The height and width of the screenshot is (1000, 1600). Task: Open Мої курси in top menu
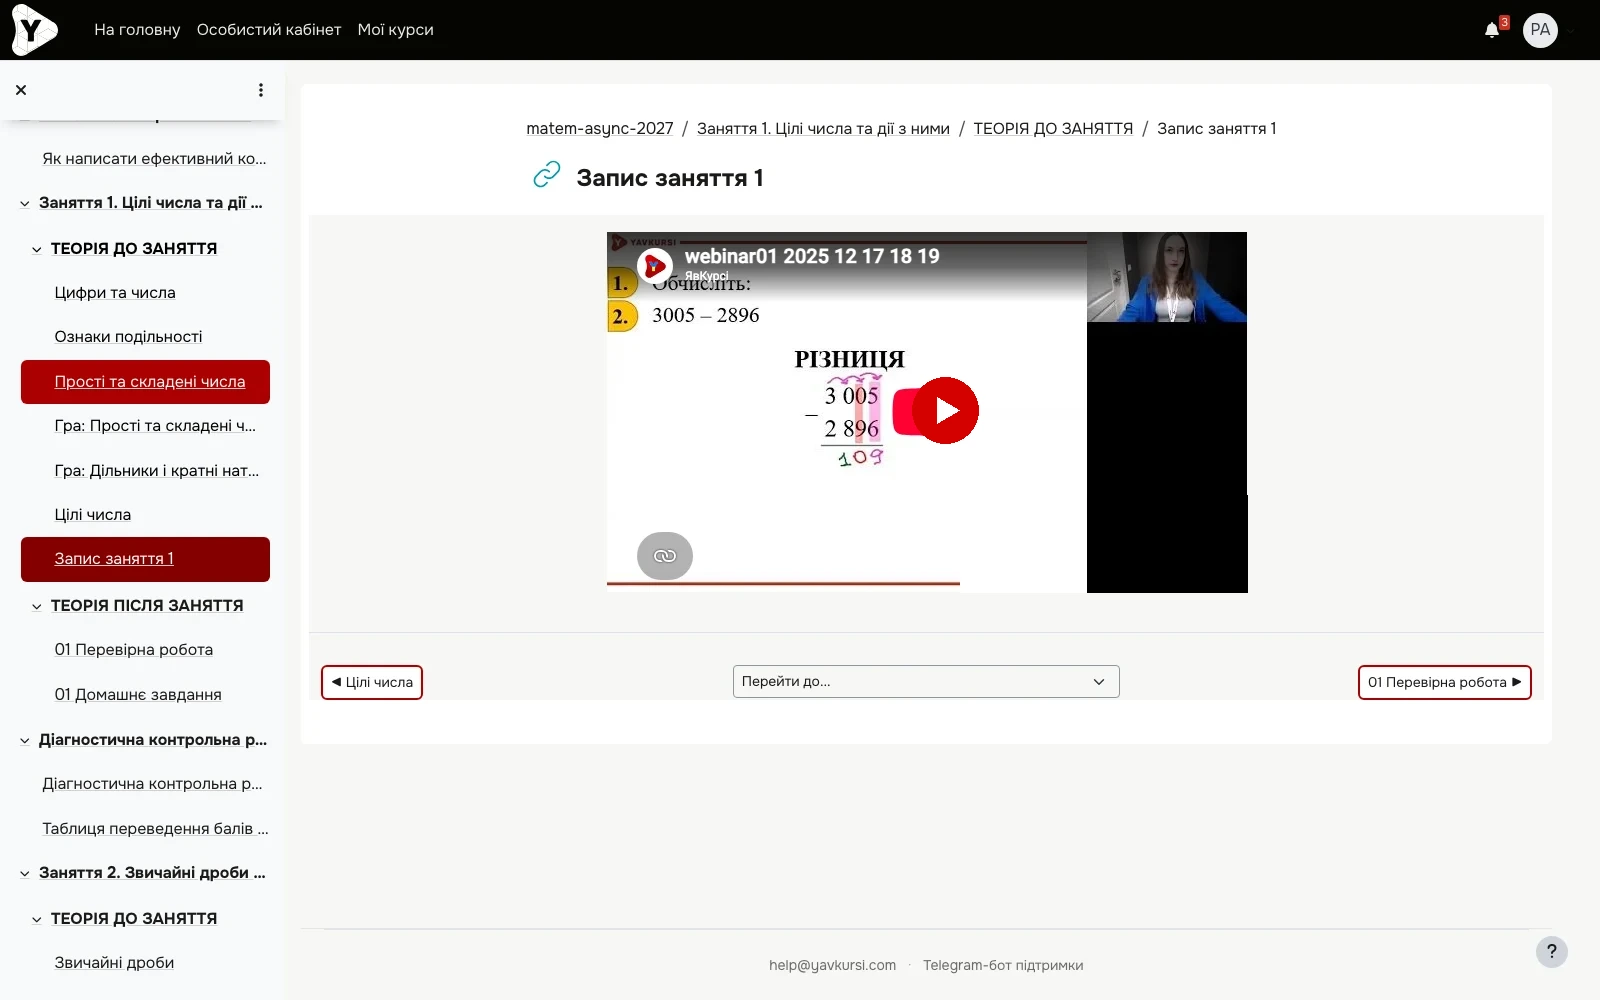[x=396, y=30]
